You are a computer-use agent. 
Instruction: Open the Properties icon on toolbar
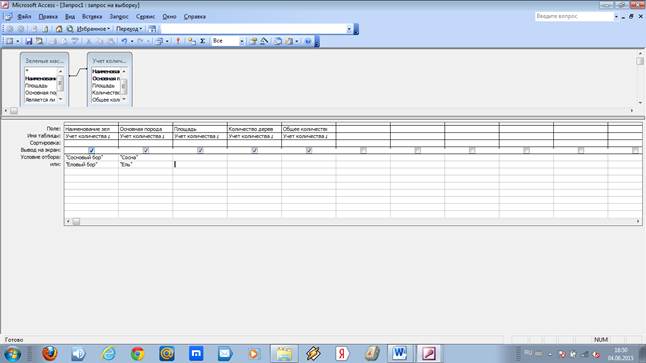253,41
